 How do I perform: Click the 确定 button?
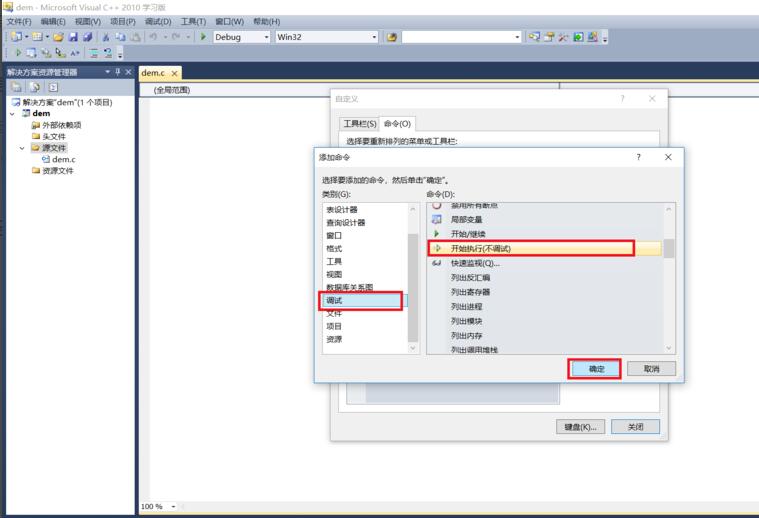click(x=596, y=369)
